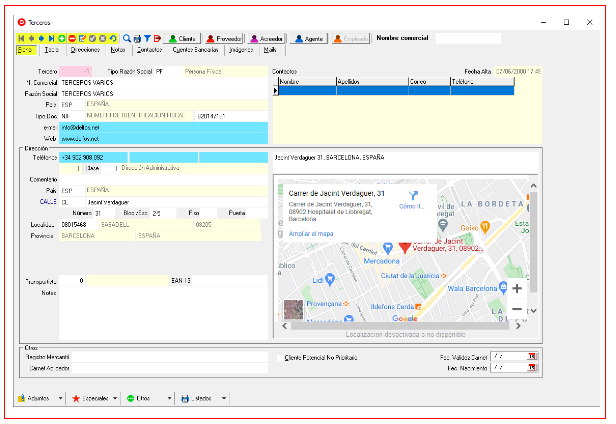Click the magnifying glass search icon
Viewport: 616px width, 424px height.
pos(127,38)
